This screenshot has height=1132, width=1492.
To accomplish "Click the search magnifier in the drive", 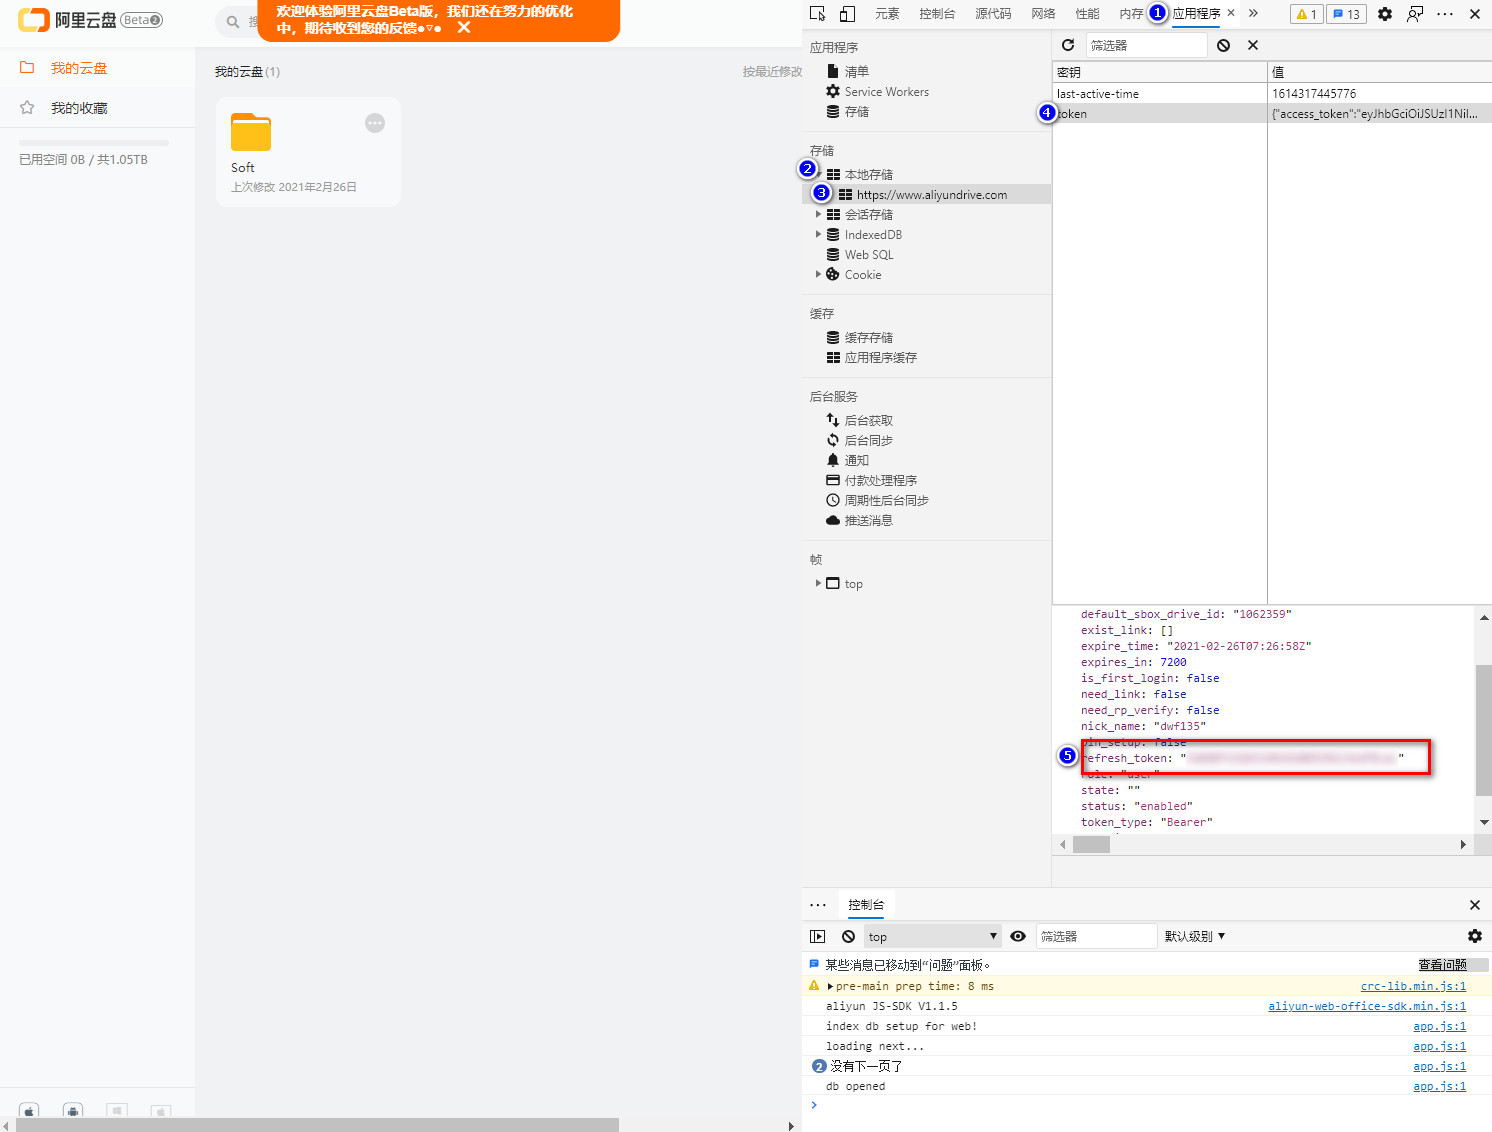I will click(233, 22).
